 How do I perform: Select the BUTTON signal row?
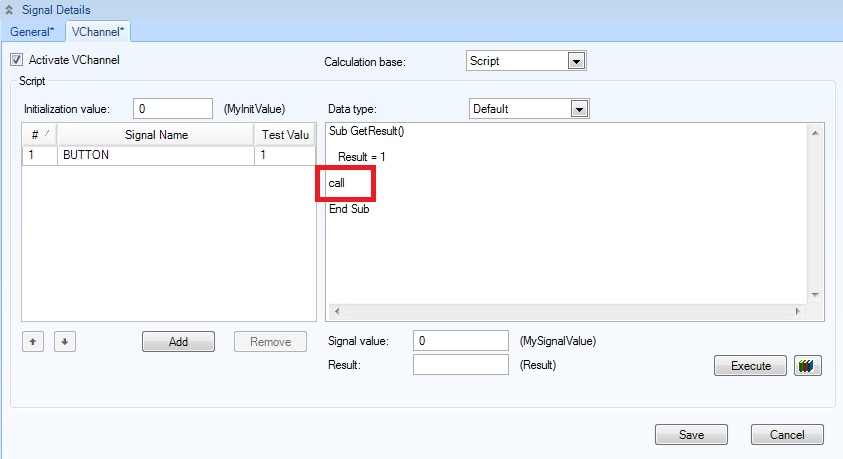point(156,156)
